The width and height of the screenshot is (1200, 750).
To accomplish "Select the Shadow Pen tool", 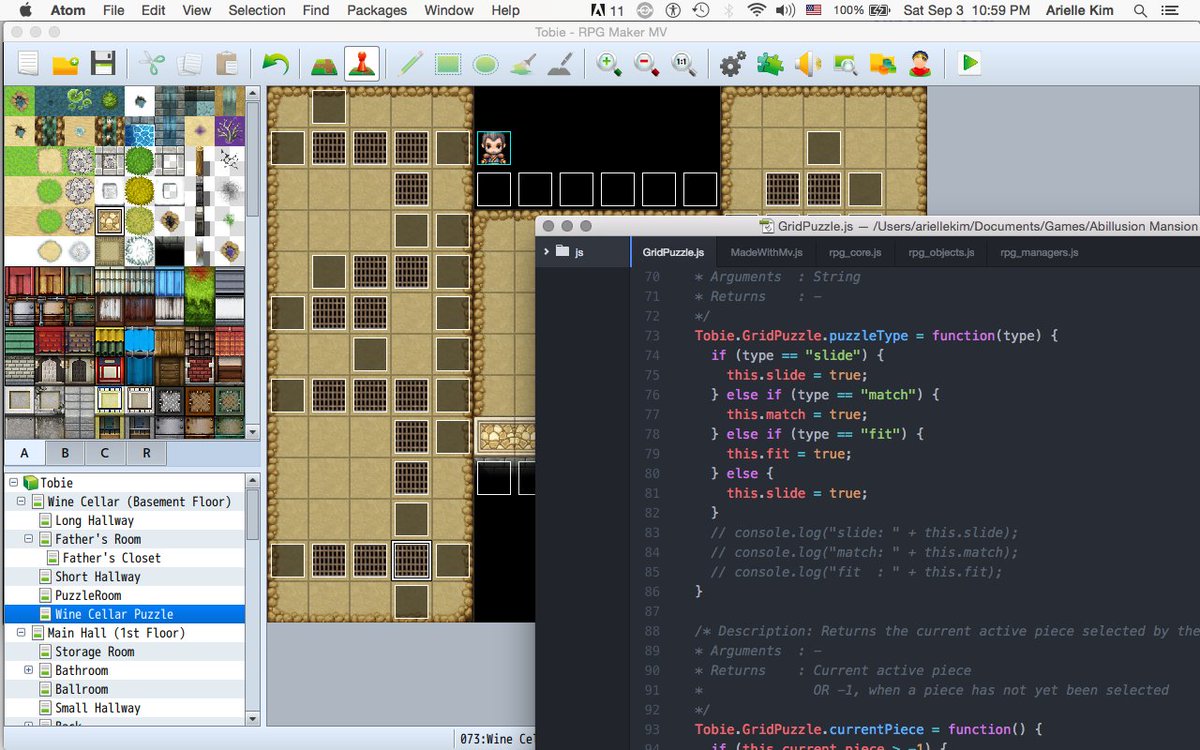I will pyautogui.click(x=560, y=64).
